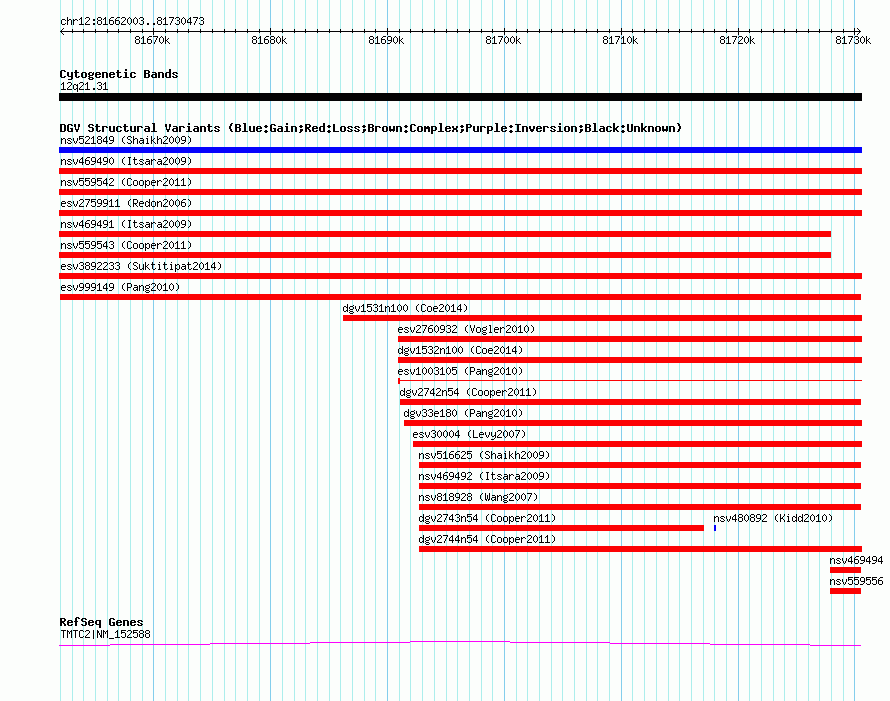The image size is (890, 701).
Task: Click the 81710k ruler tick label
Action: tap(620, 40)
